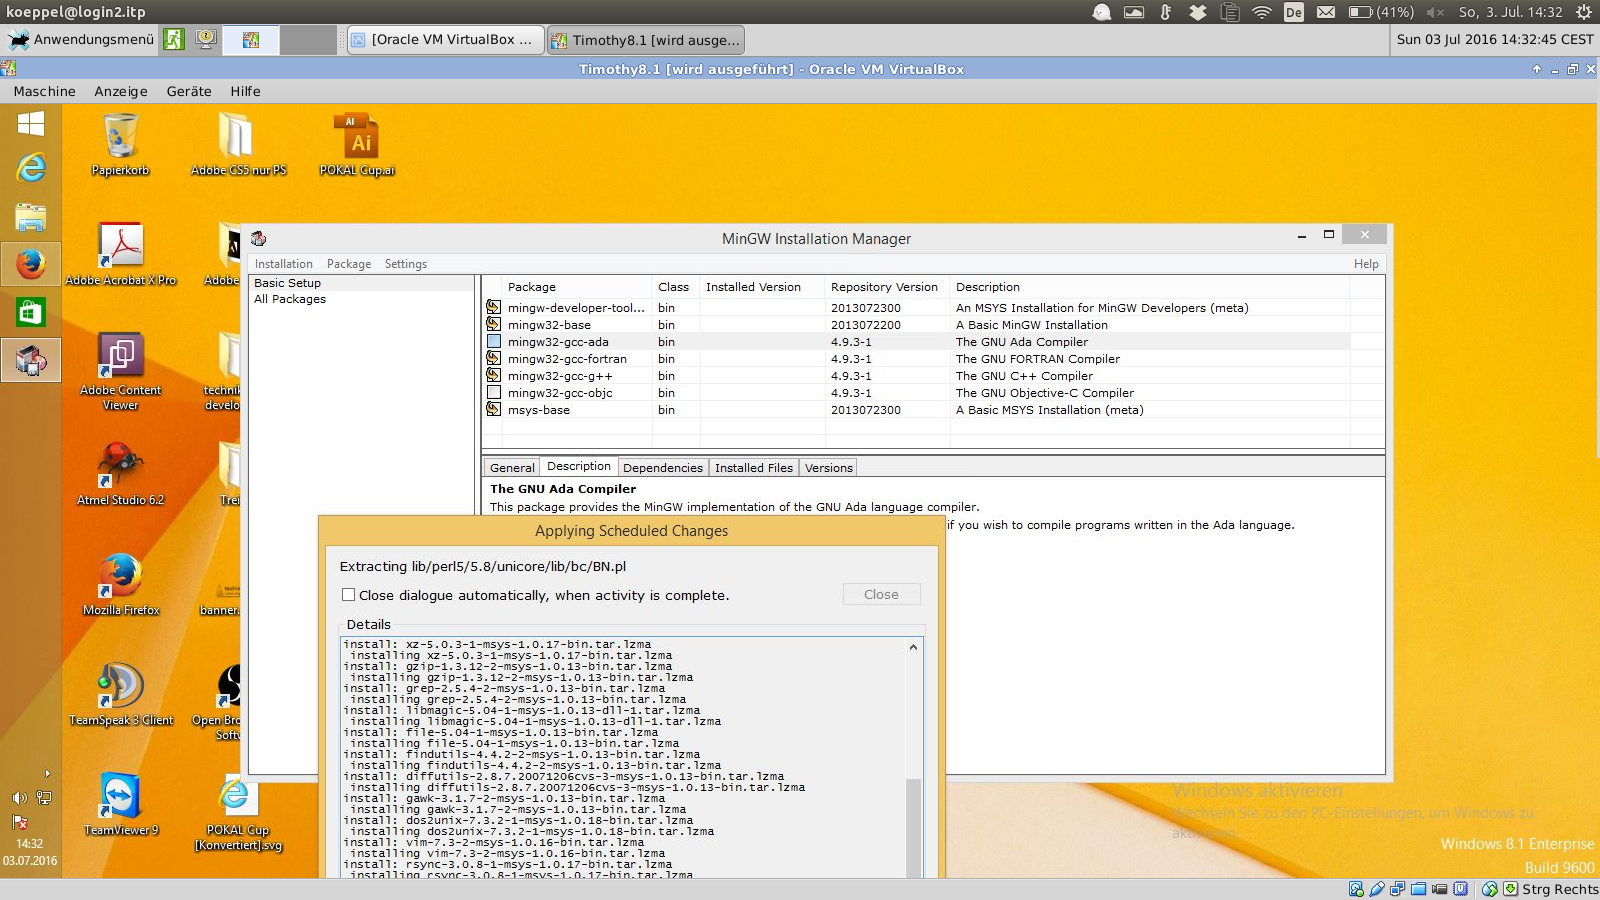The height and width of the screenshot is (900, 1600).
Task: Click the MinGW installer taskbar icon
Action: [31, 360]
